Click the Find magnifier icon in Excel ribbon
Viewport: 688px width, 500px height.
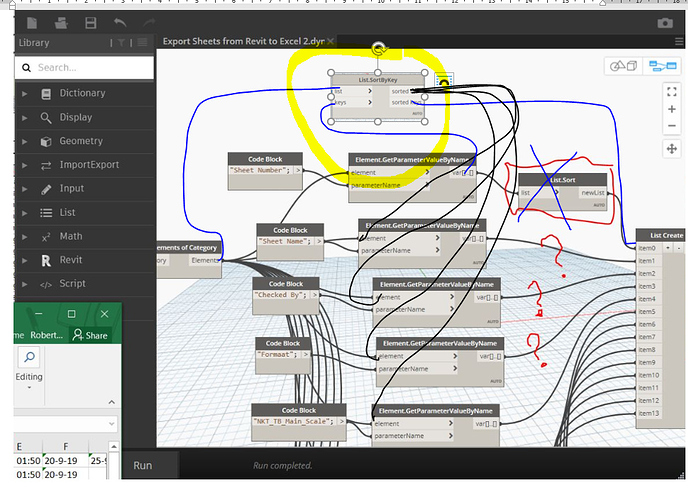(29, 357)
